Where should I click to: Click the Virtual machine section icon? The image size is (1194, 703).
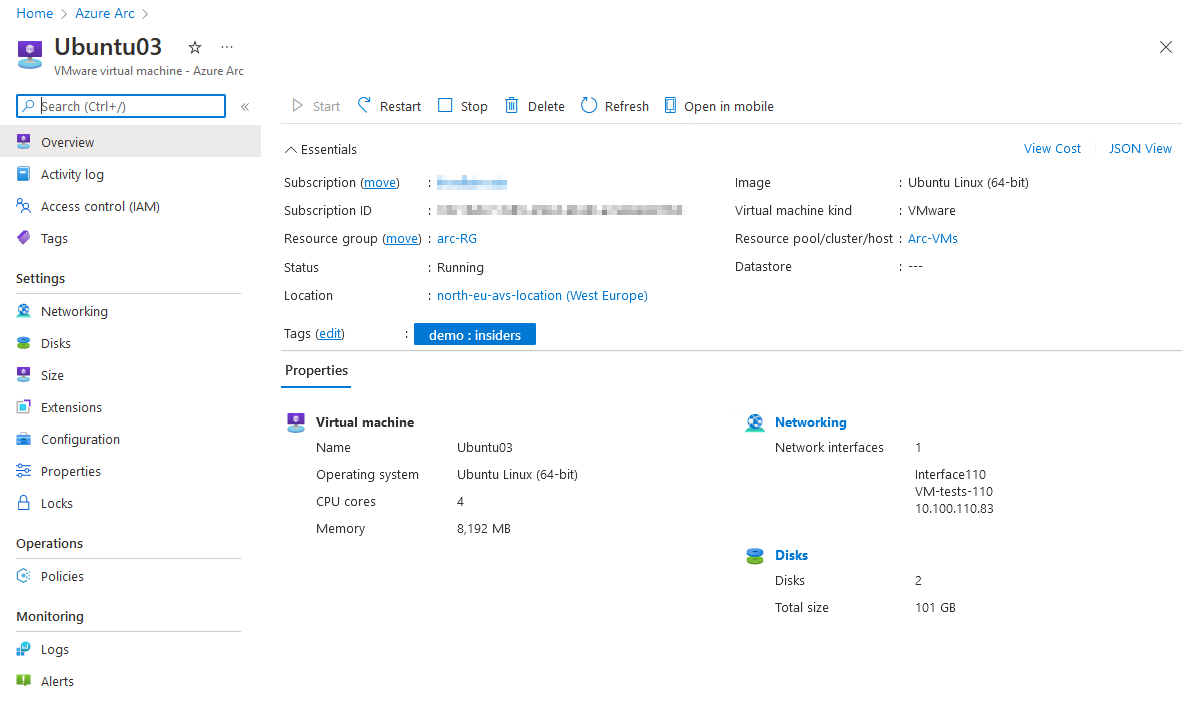tap(295, 423)
